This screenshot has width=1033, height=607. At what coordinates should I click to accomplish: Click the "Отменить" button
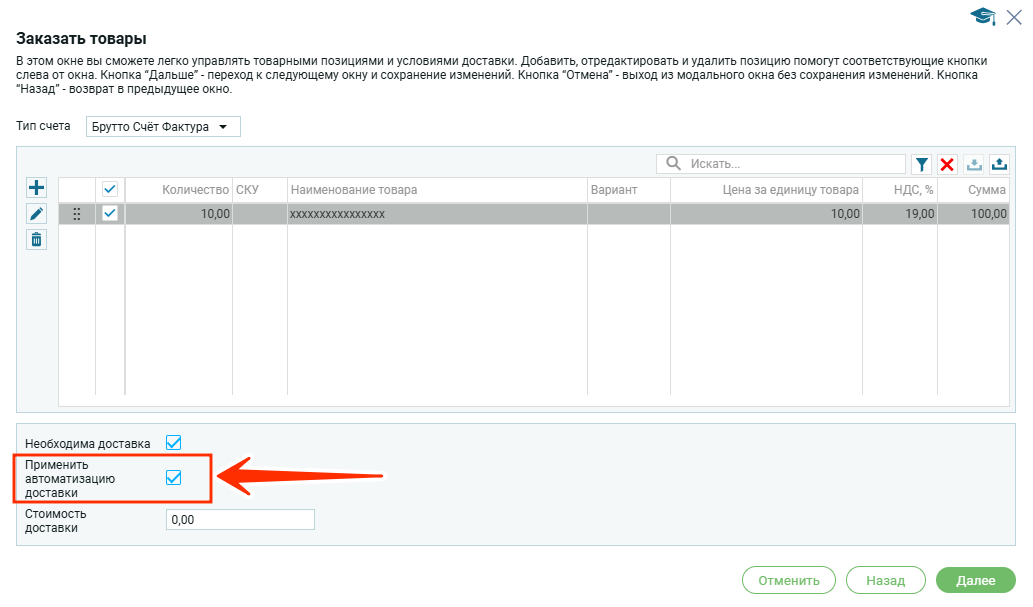(788, 580)
